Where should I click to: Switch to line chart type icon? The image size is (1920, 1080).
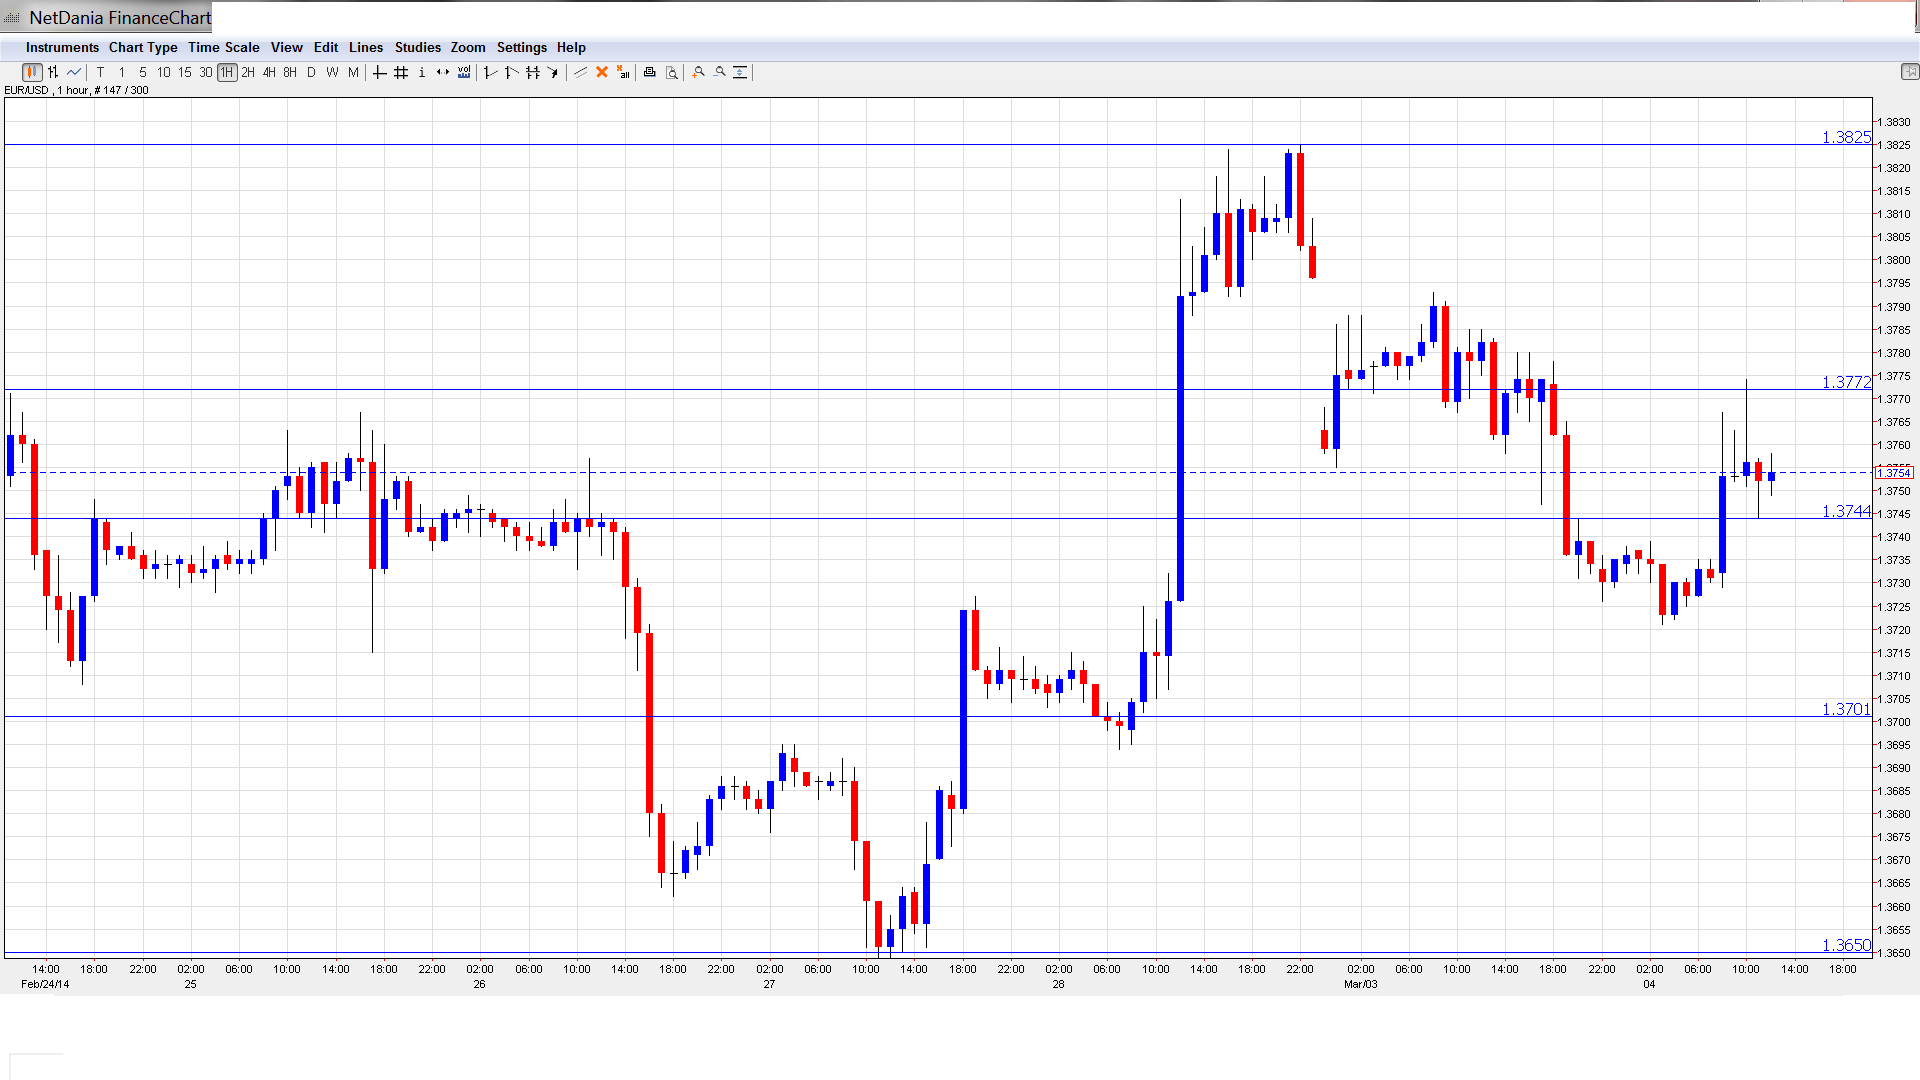74,72
